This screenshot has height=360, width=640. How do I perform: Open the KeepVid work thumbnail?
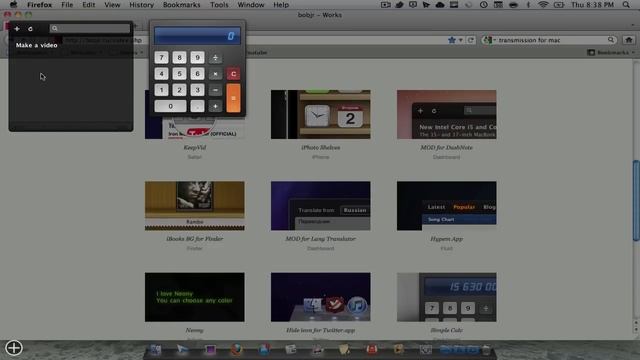point(195,115)
